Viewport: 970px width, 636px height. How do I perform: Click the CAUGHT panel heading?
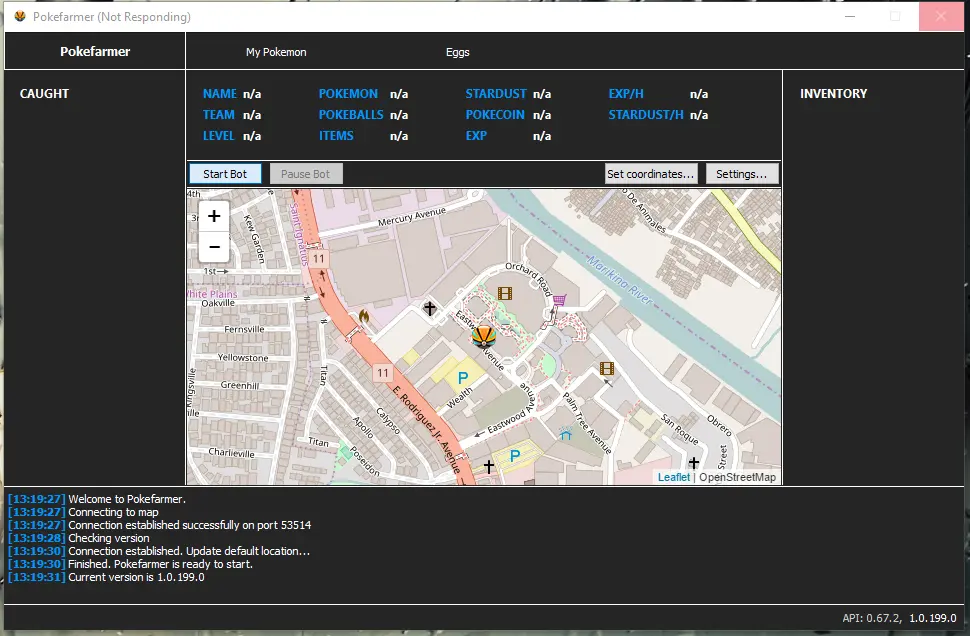click(44, 93)
